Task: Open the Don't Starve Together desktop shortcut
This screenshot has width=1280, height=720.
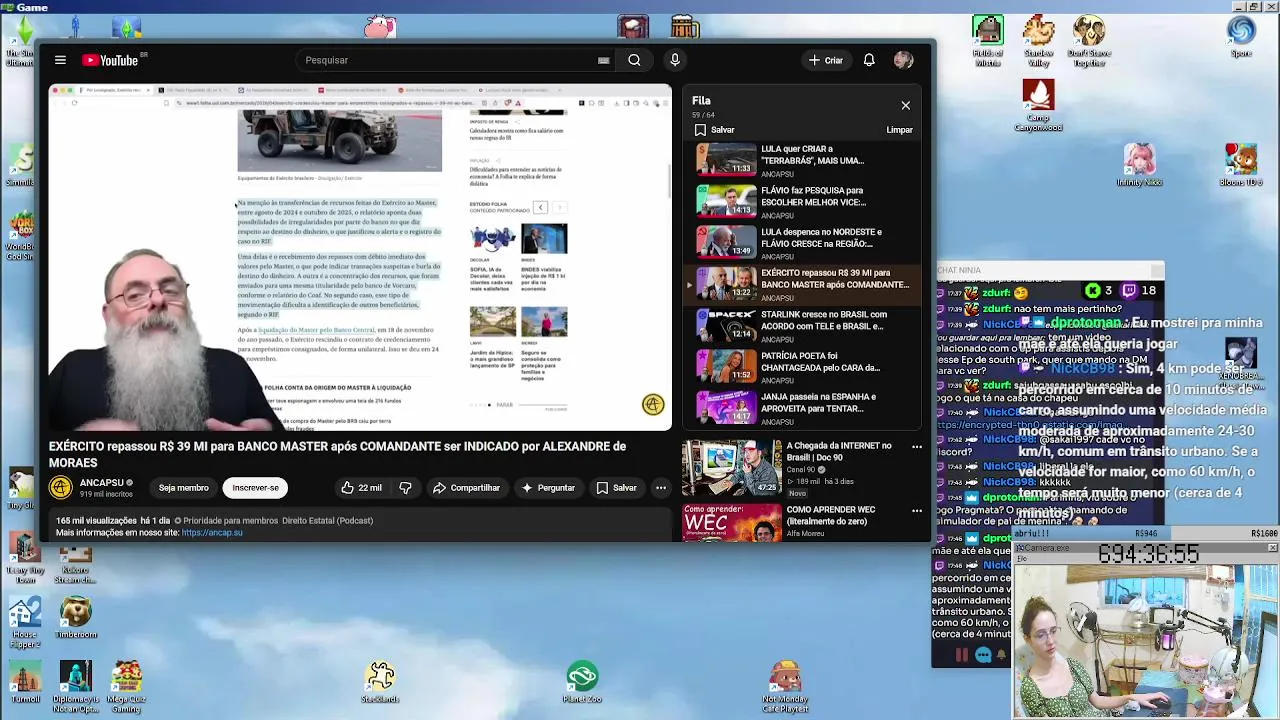Action: [x=1088, y=40]
